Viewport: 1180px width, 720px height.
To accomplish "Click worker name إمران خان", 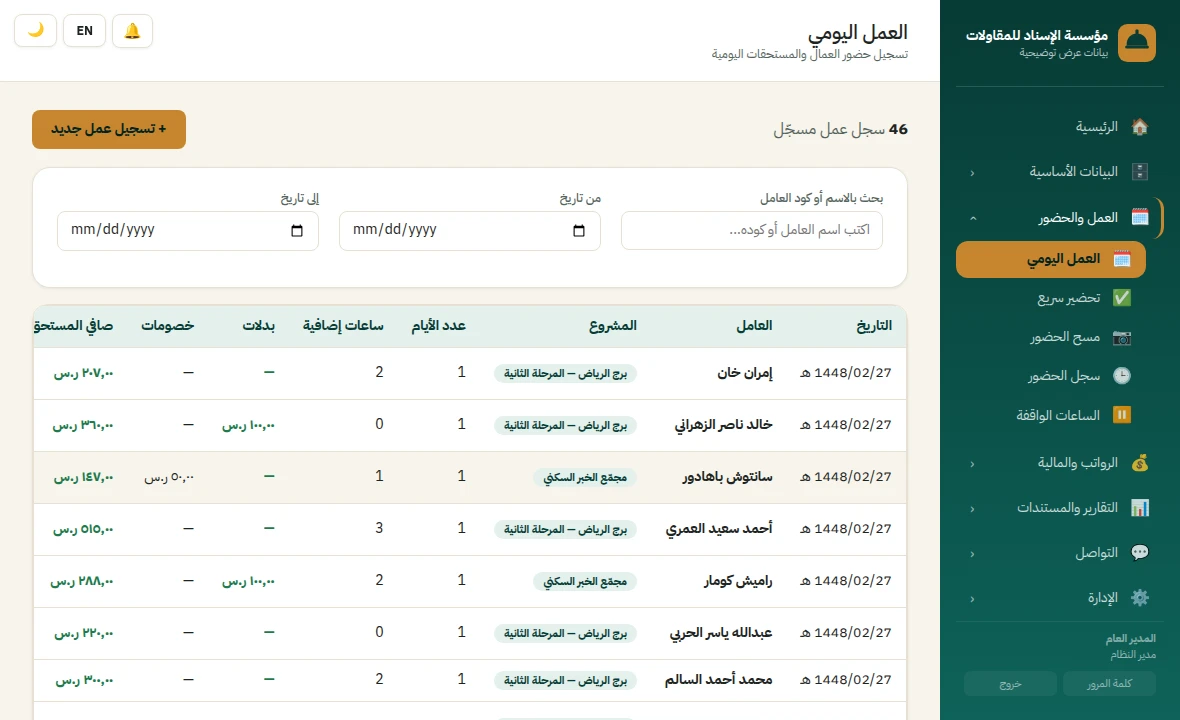I will pos(745,373).
